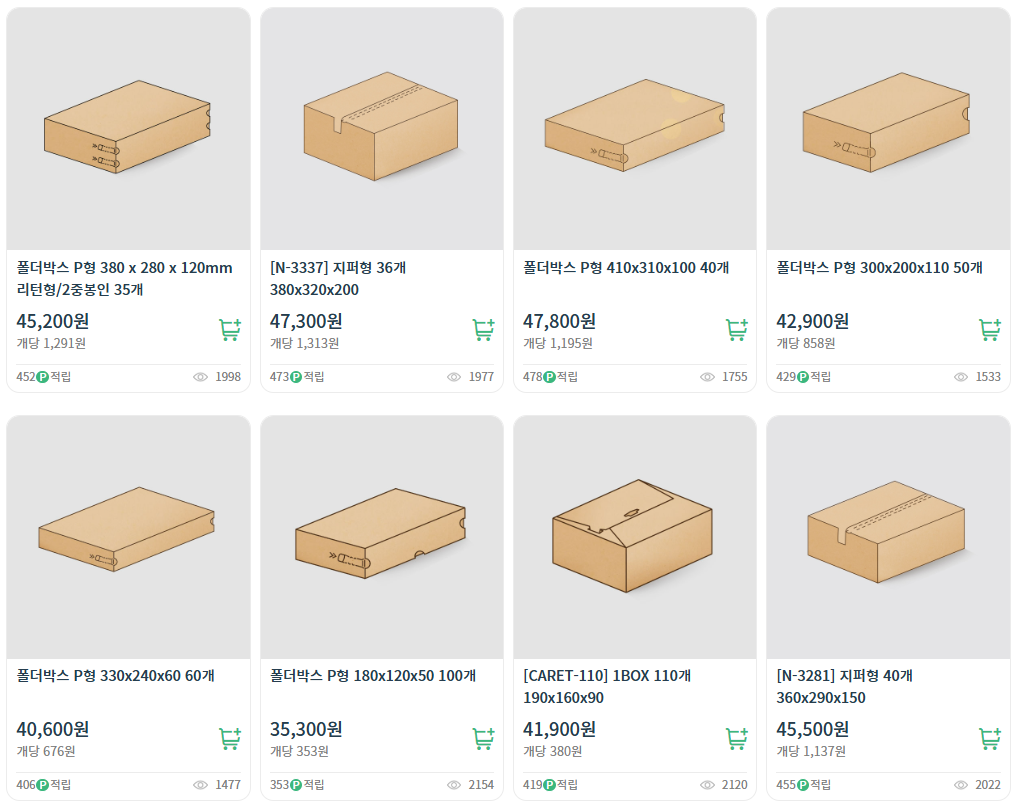Add N-3337 지퍼형 36개 to cart
Viewport: 1016px width, 807px height.
[483, 330]
